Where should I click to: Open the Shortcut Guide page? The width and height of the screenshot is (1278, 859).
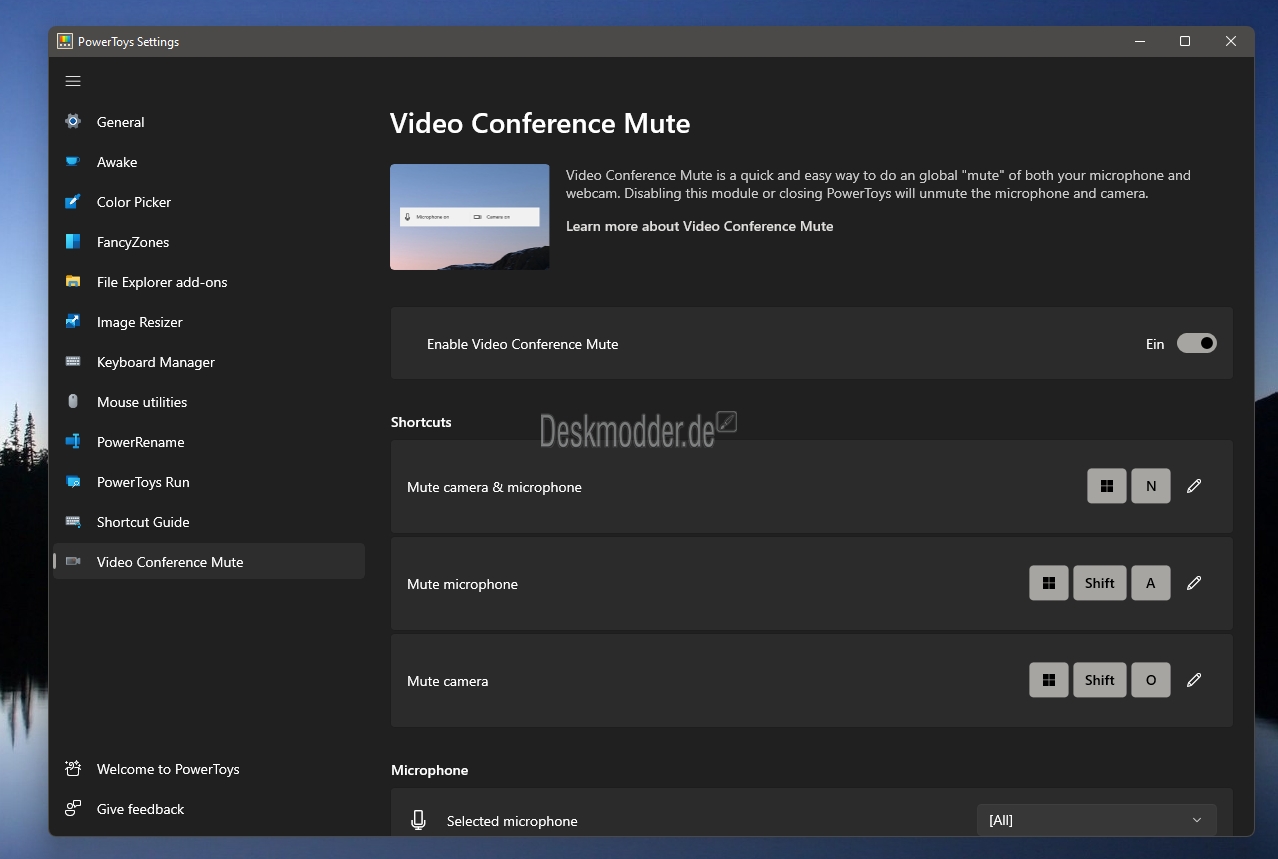pyautogui.click(x=143, y=522)
